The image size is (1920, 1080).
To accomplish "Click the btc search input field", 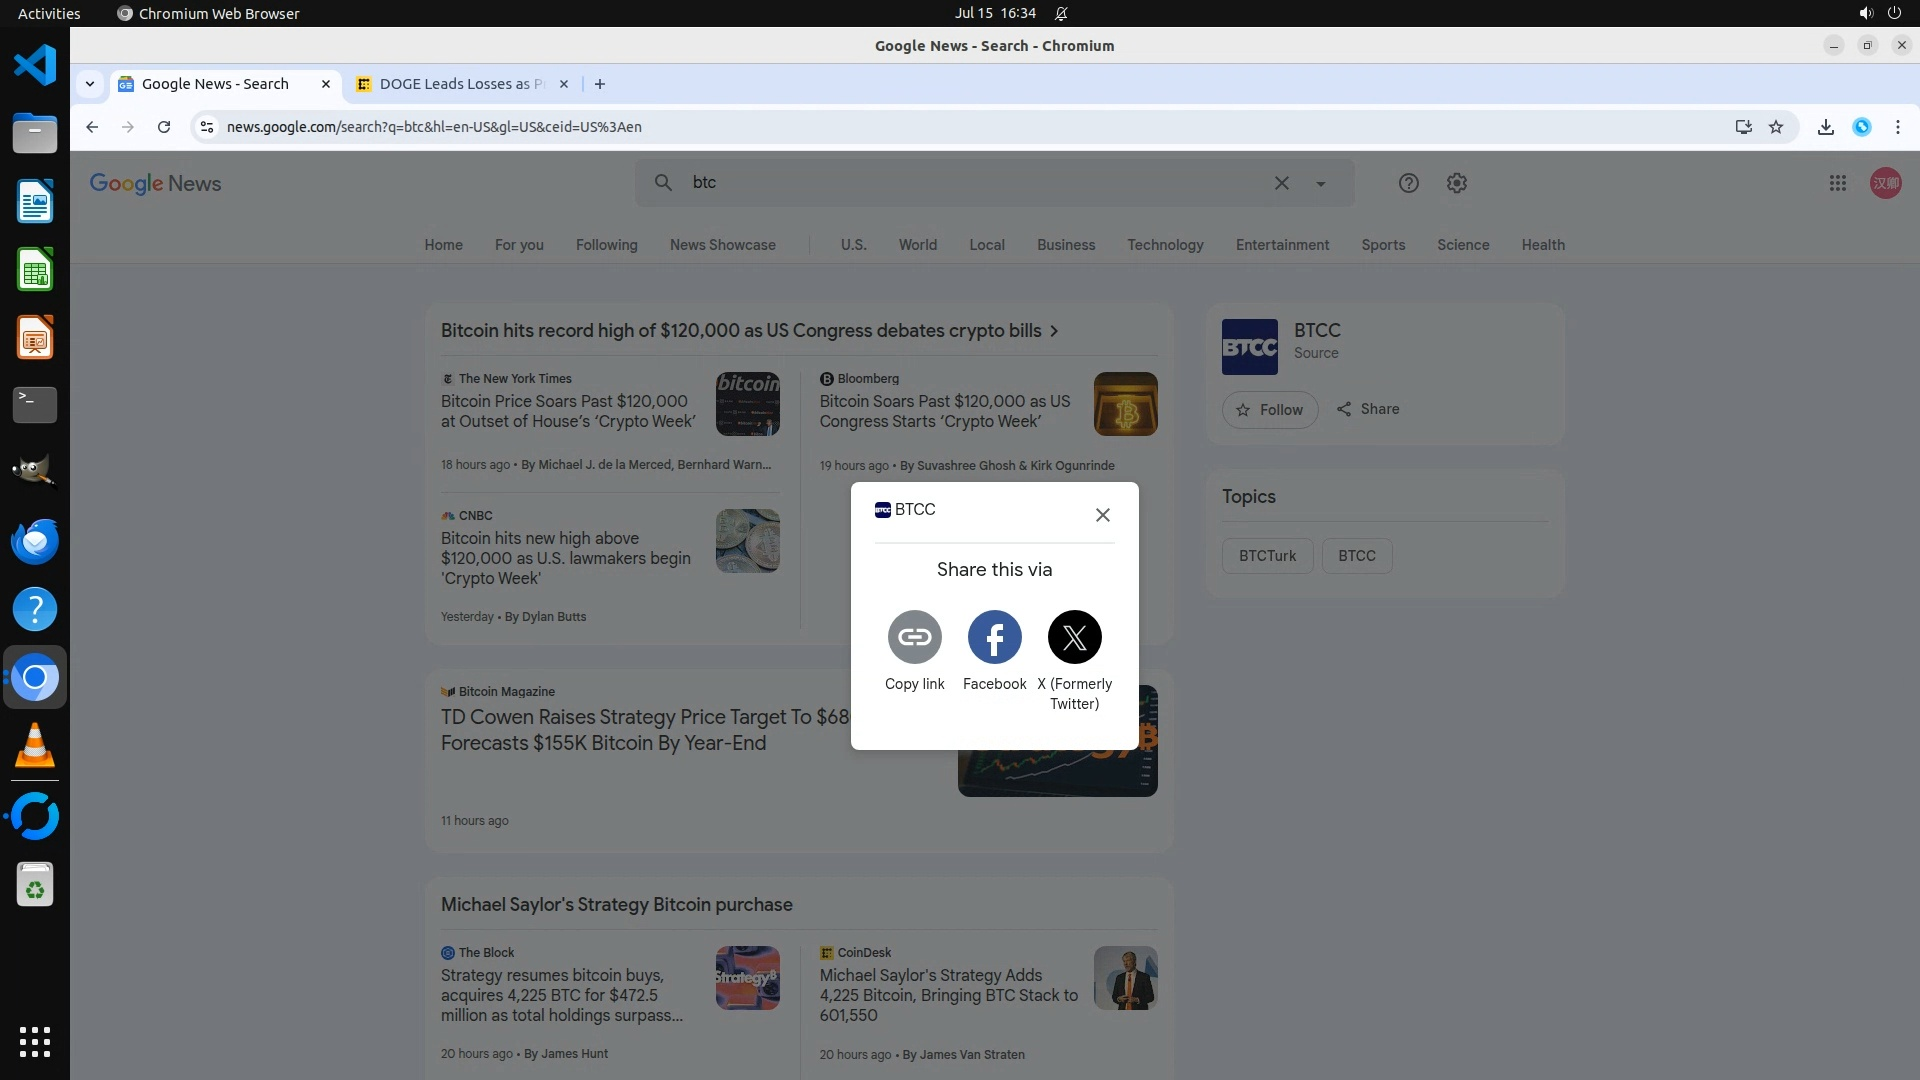I will [960, 183].
